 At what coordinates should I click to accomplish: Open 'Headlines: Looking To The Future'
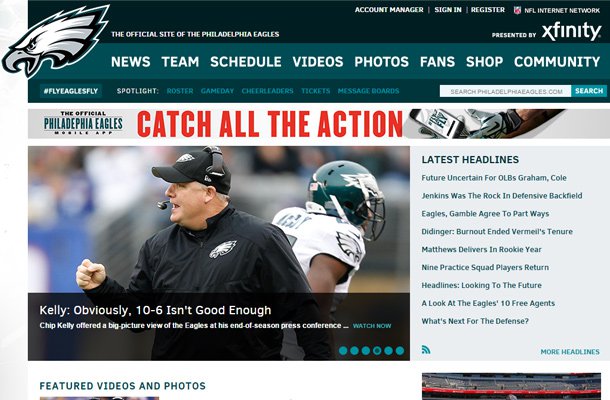pyautogui.click(x=482, y=285)
